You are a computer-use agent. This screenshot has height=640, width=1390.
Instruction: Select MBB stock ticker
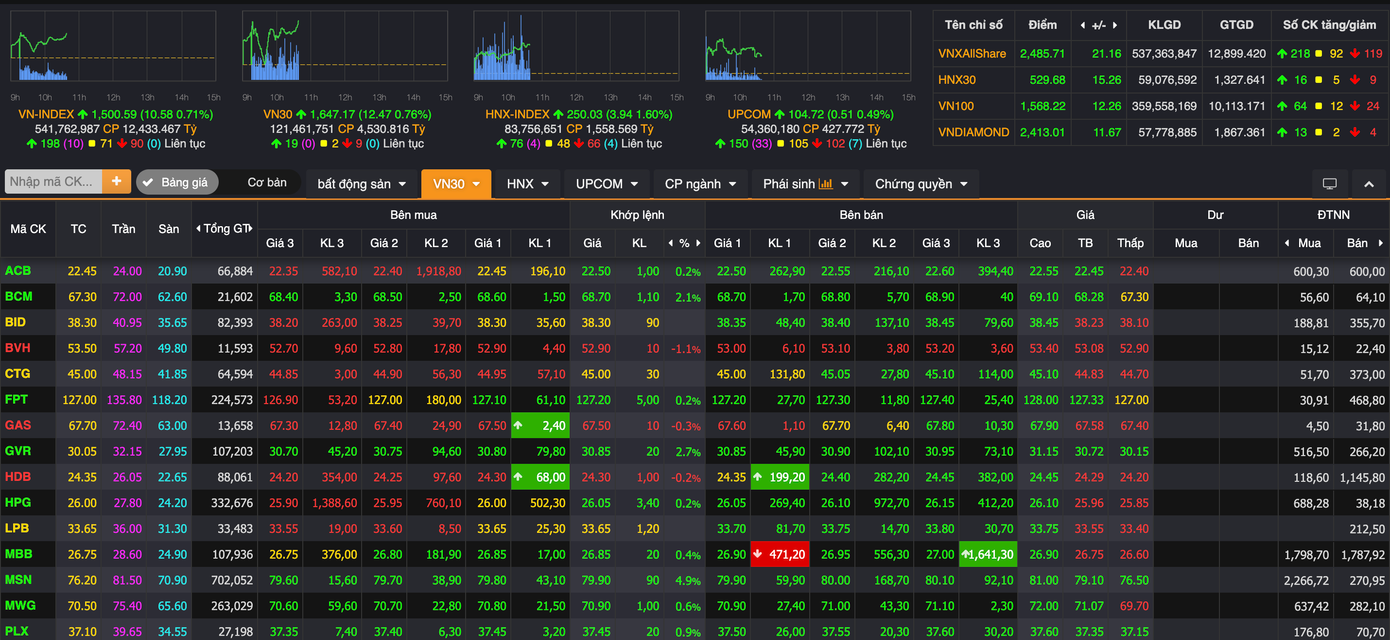click(19, 554)
